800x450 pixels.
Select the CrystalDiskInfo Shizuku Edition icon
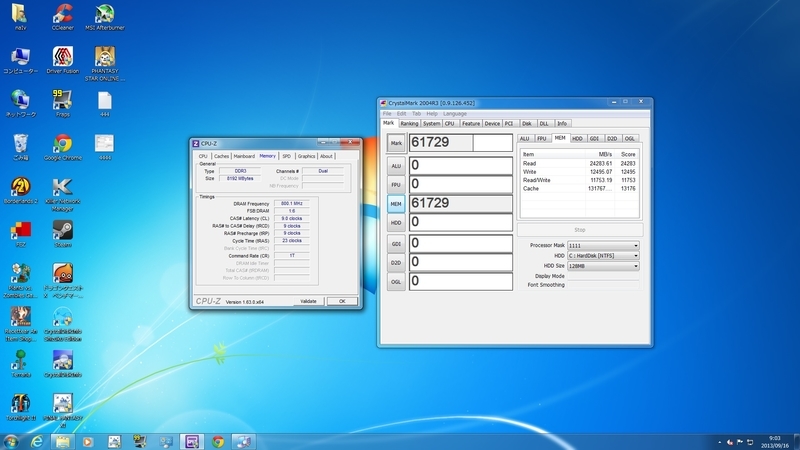(x=63, y=324)
